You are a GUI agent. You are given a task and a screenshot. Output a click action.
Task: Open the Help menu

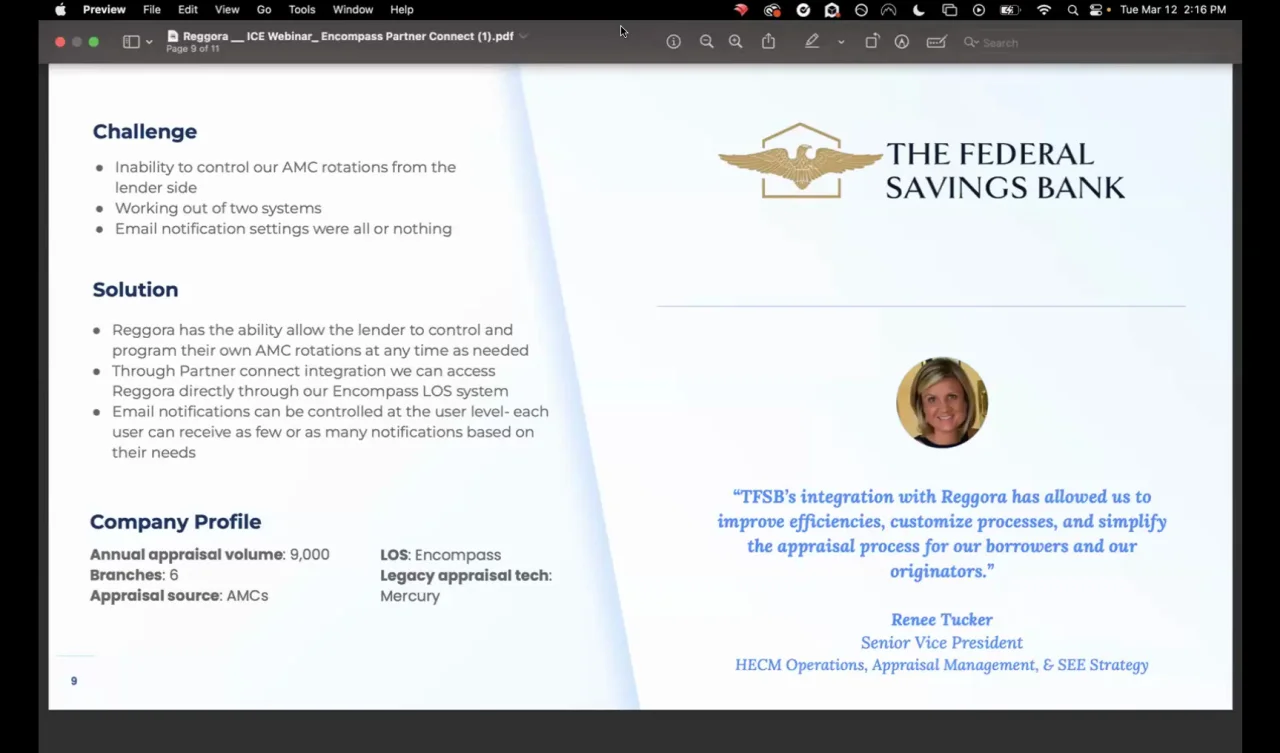point(402,10)
